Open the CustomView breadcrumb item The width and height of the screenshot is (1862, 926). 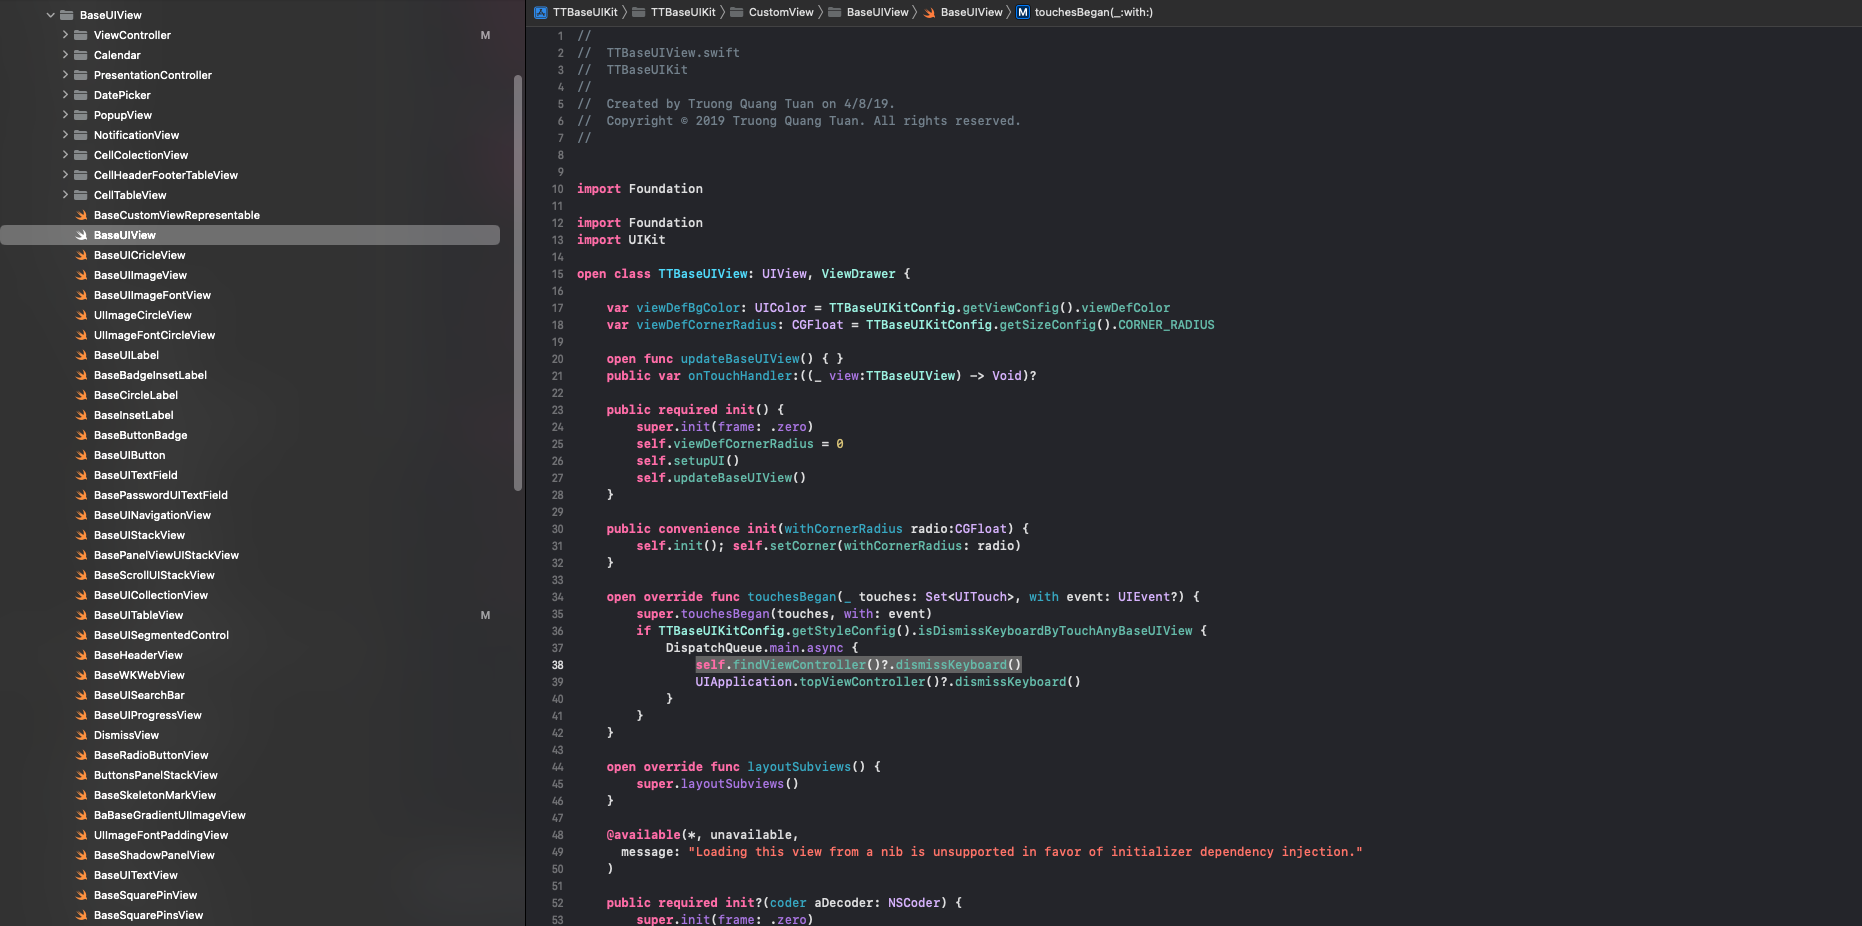(781, 12)
